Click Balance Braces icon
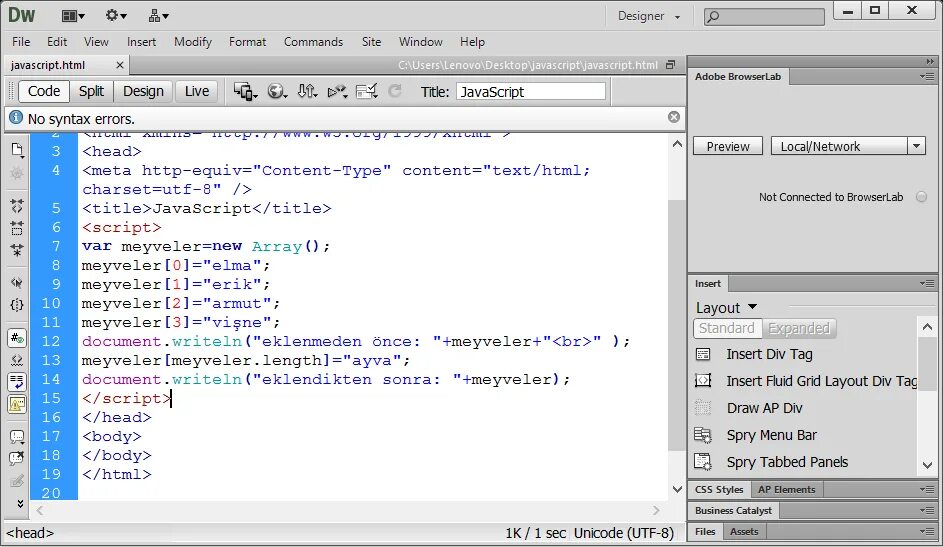Screen dimensions: 943x547 point(17,305)
